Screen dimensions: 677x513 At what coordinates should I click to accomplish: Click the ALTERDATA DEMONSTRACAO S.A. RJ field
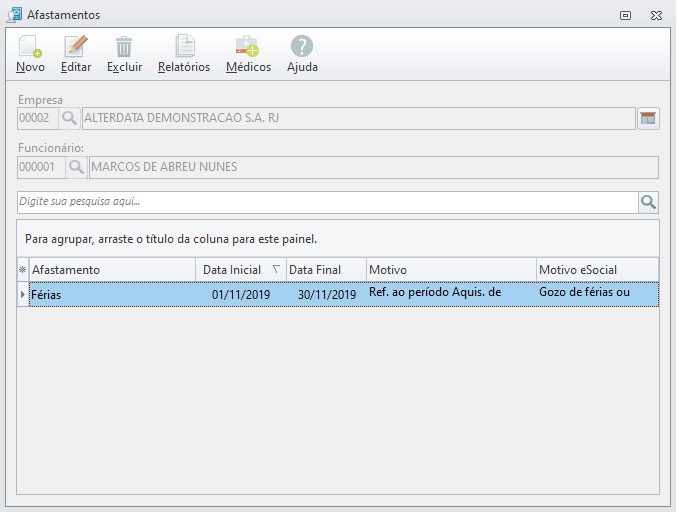[359, 118]
